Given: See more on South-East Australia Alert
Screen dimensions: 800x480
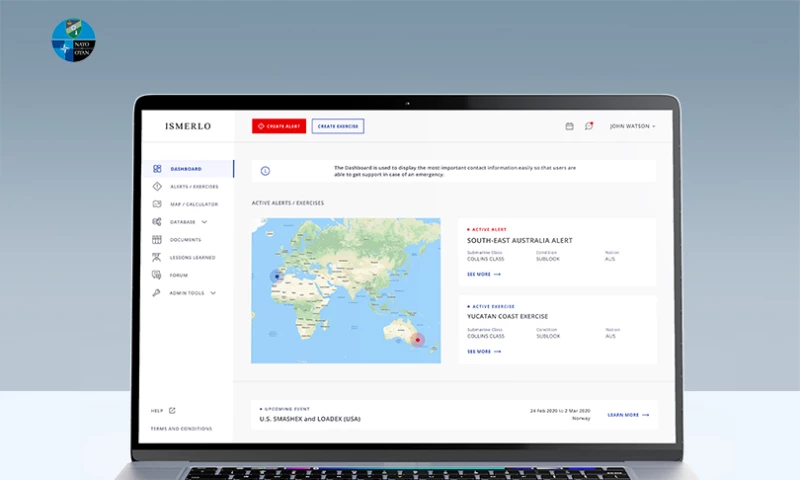Looking at the screenshot, I should coord(484,274).
